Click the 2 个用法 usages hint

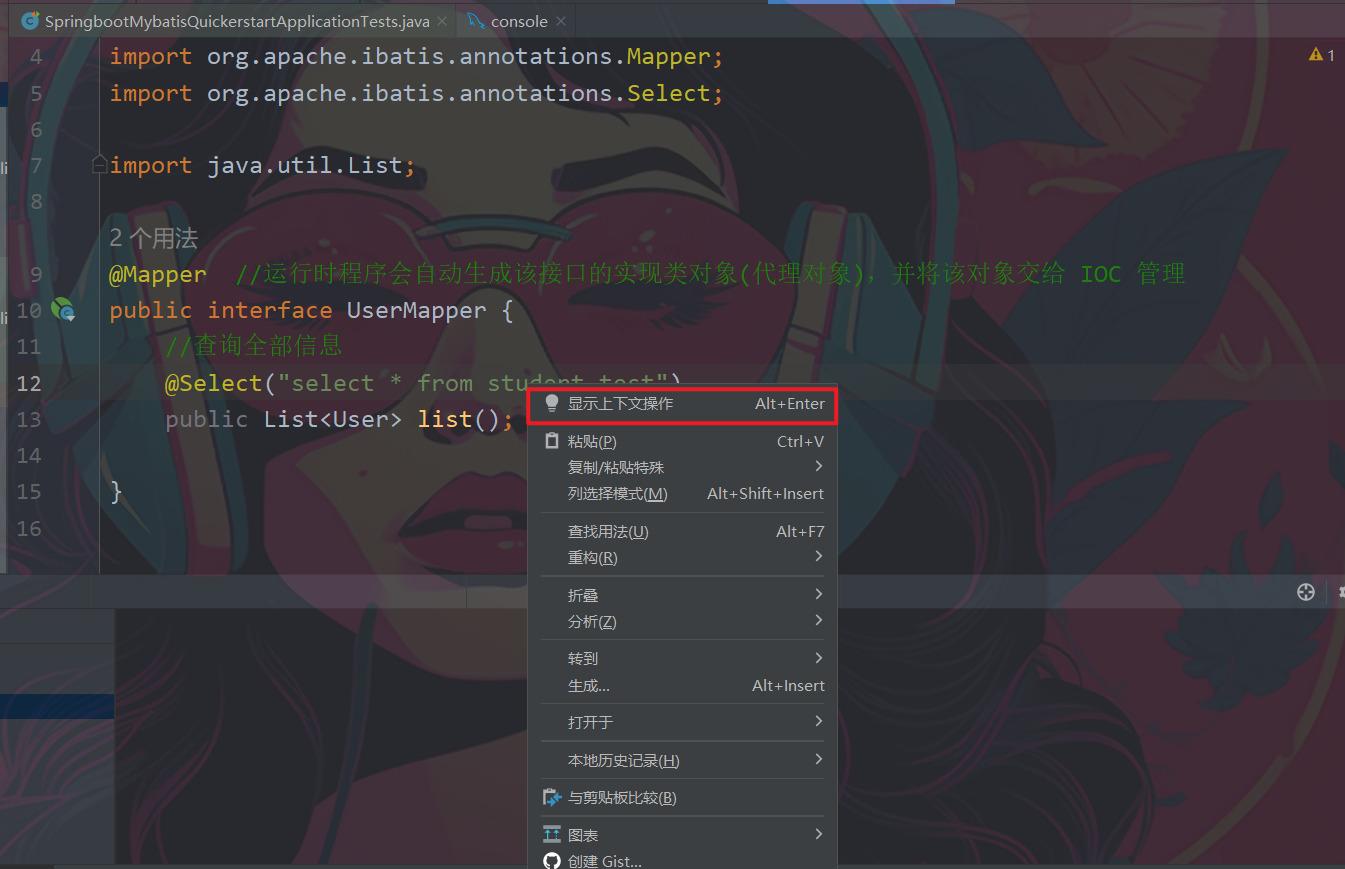coord(154,238)
